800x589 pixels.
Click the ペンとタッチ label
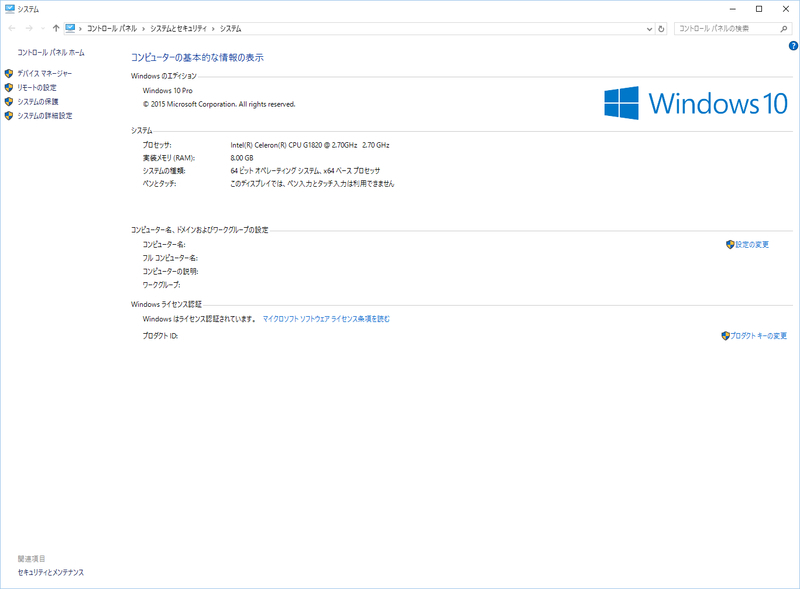pyautogui.click(x=159, y=184)
